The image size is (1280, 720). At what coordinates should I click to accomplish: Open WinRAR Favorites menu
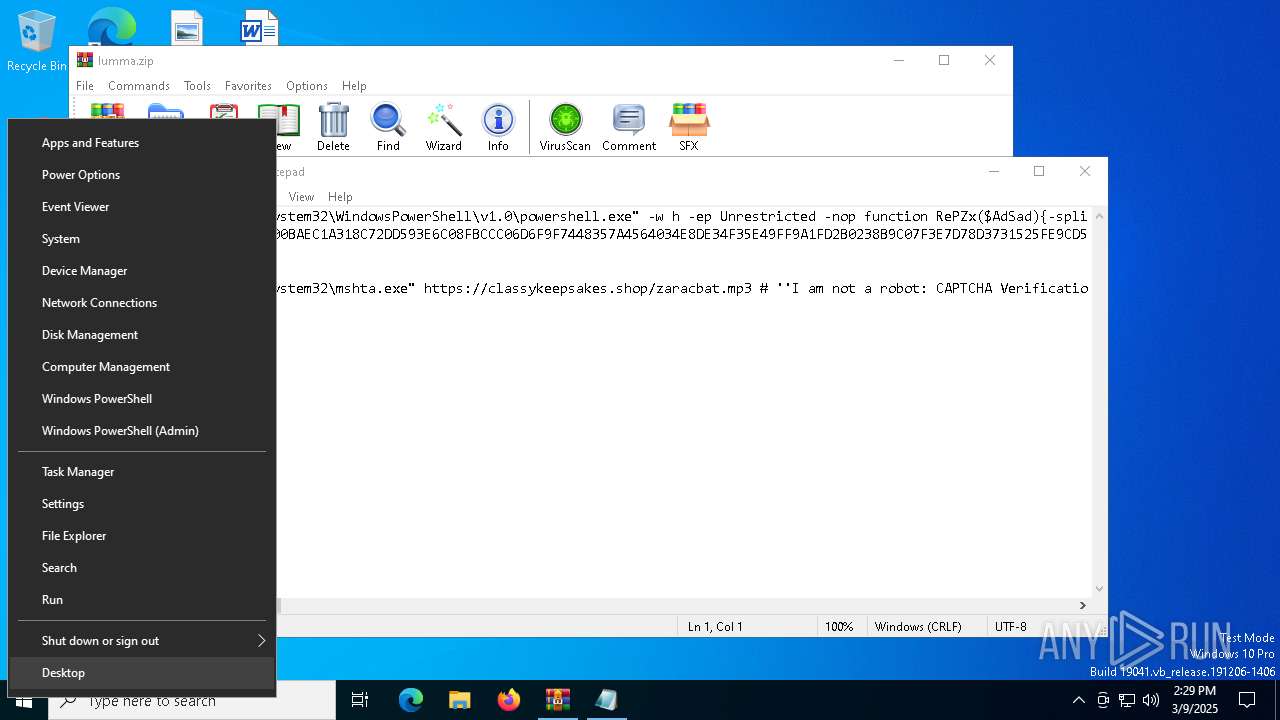(248, 86)
